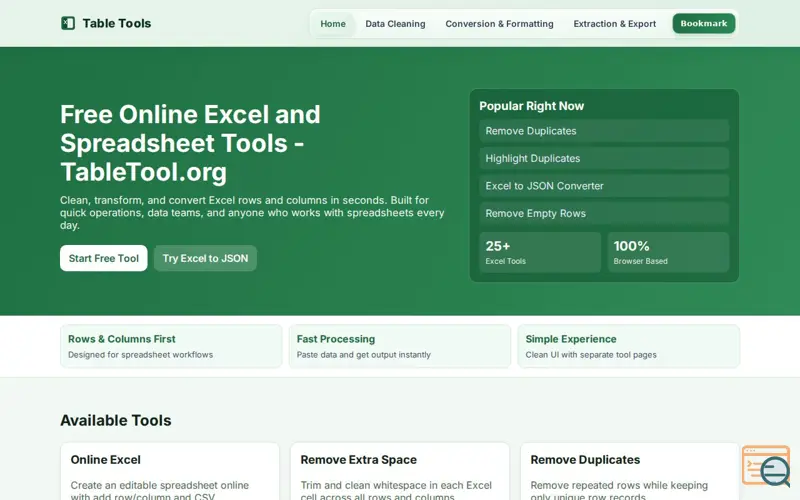Click the 25+ Excel Tools stat card
Screen dimensions: 800x500
point(540,252)
